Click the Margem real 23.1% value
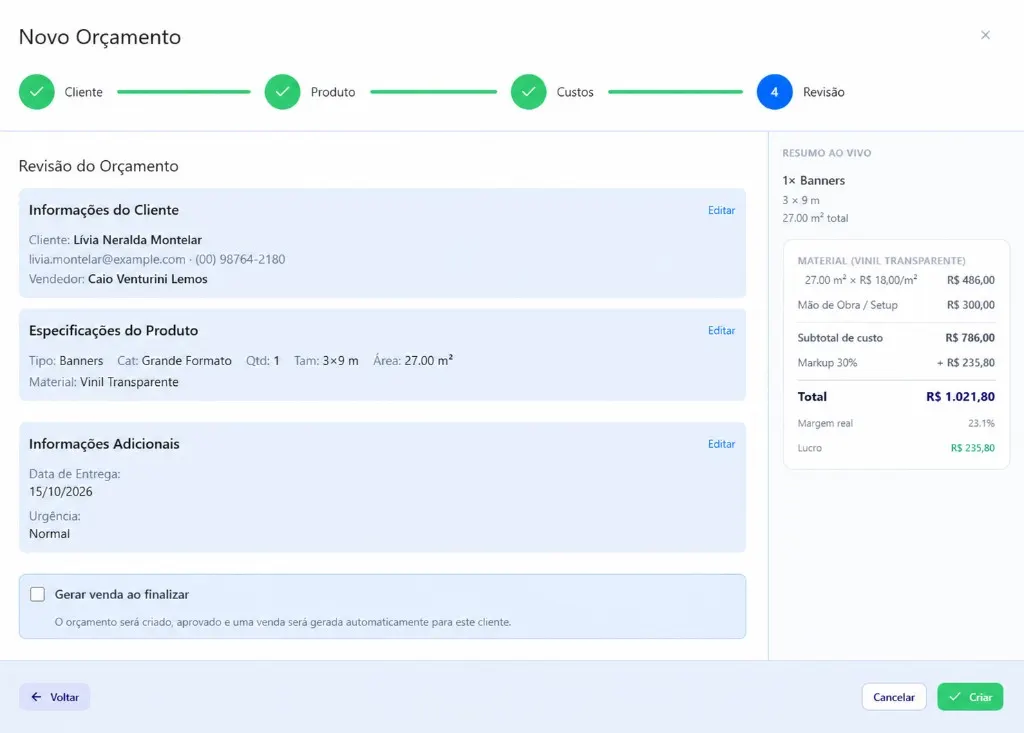 click(981, 423)
